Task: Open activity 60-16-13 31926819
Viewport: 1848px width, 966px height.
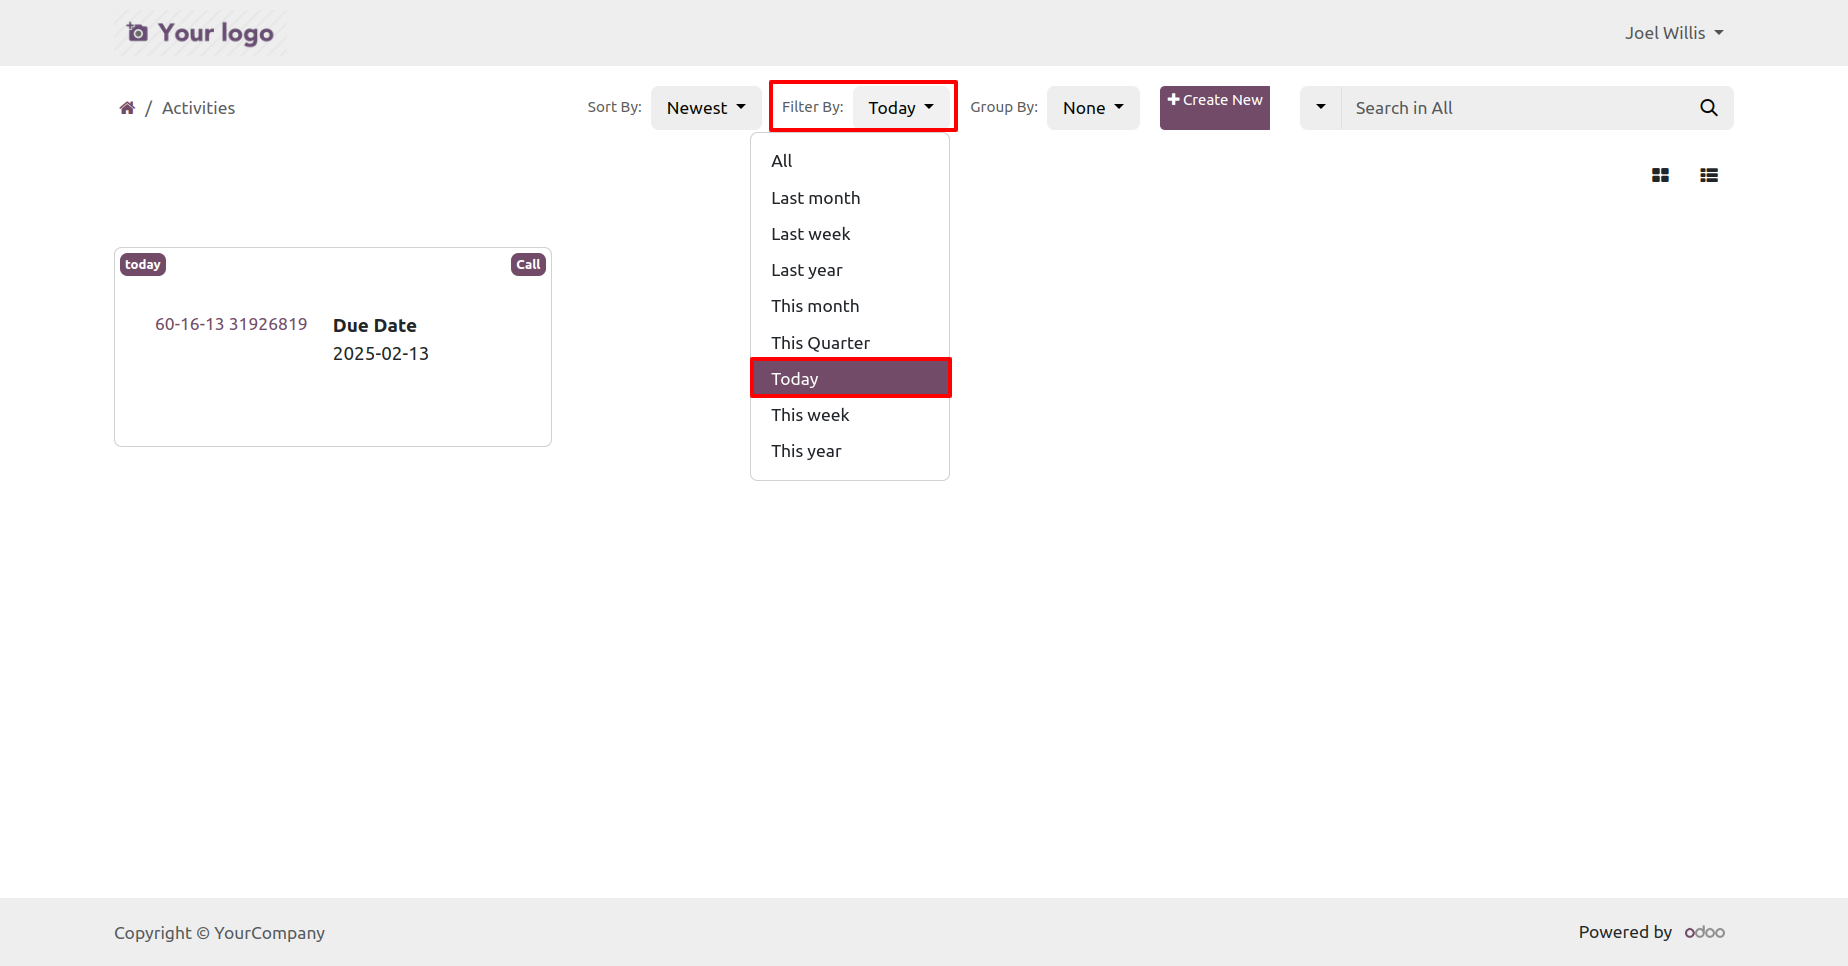Action: [x=231, y=324]
